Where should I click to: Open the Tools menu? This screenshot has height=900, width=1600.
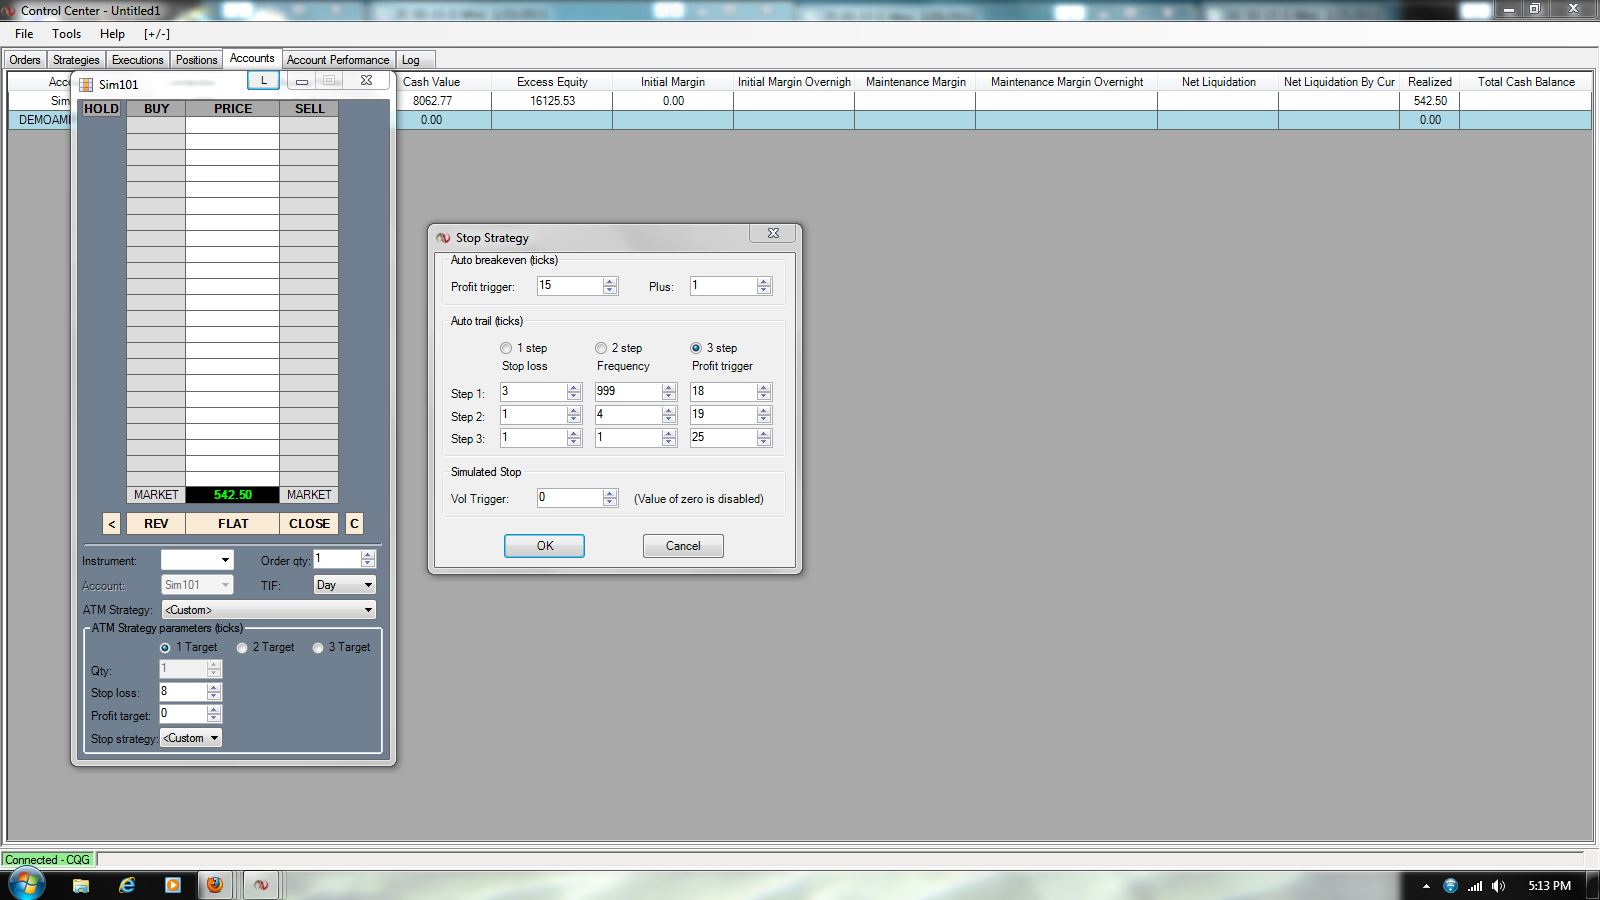coord(67,34)
